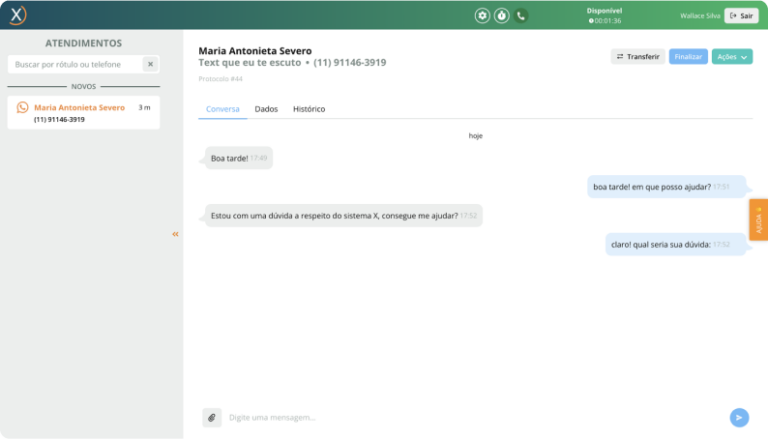Image resolution: width=768 pixels, height=439 pixels.
Task: Click the stopwatch timer icon in header
Action: coord(502,16)
